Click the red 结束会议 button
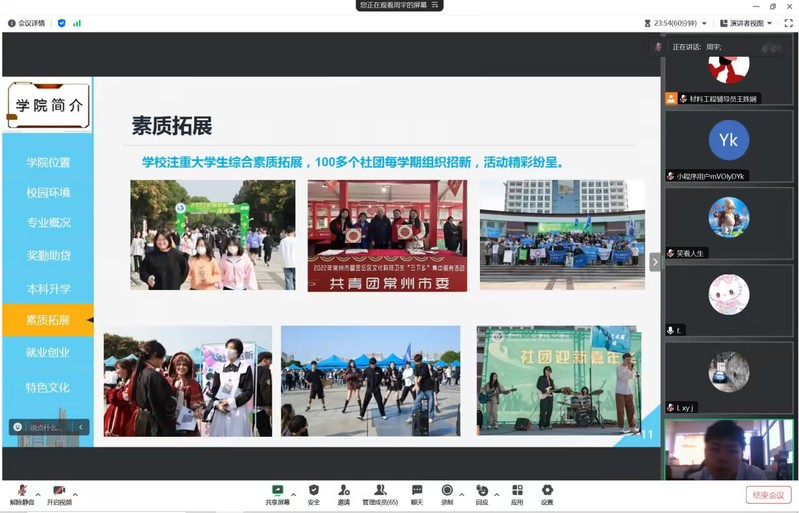The height and width of the screenshot is (513, 799). coord(769,495)
